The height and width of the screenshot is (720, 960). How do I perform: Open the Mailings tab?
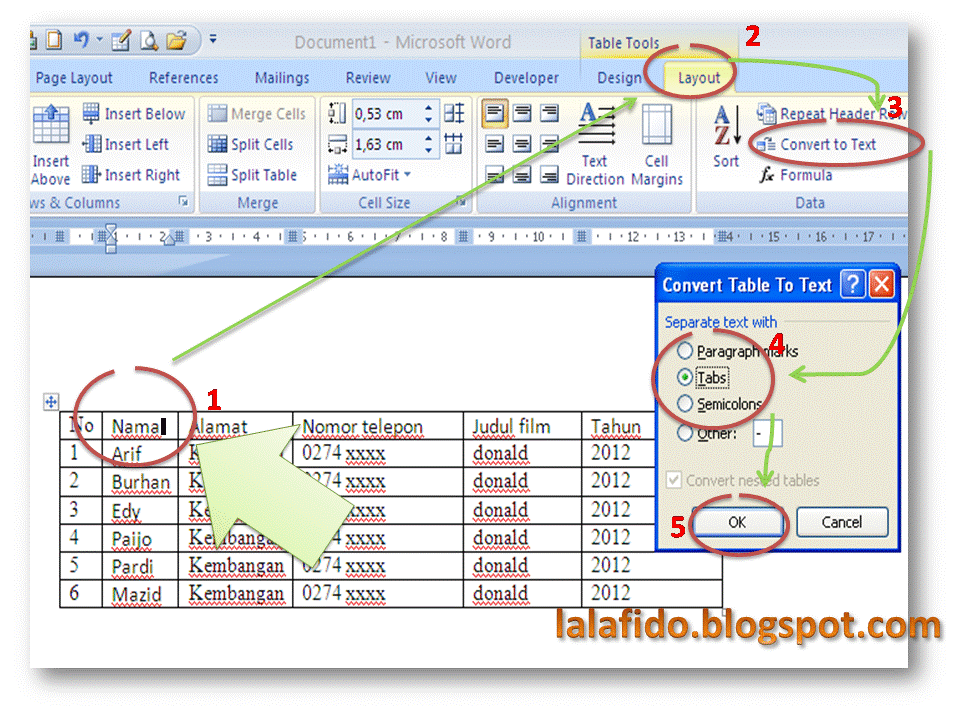[x=282, y=78]
